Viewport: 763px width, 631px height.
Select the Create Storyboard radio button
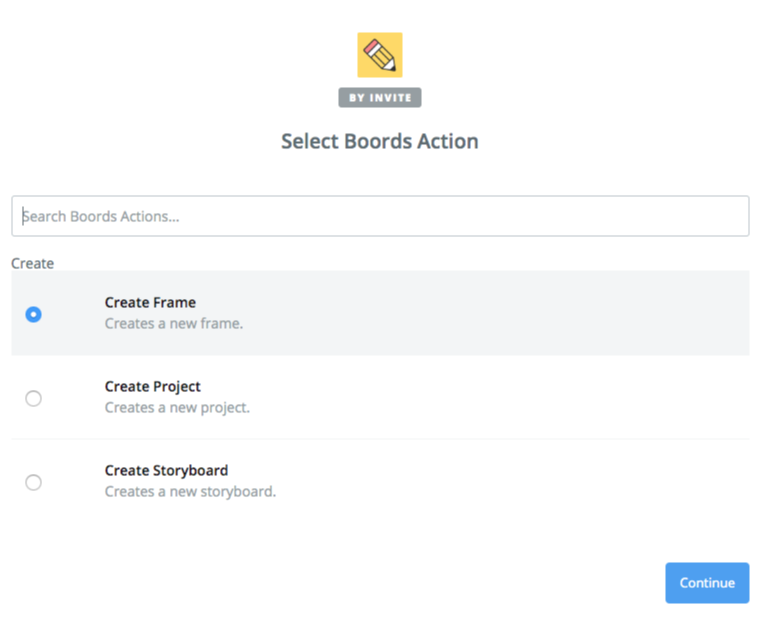[x=34, y=482]
